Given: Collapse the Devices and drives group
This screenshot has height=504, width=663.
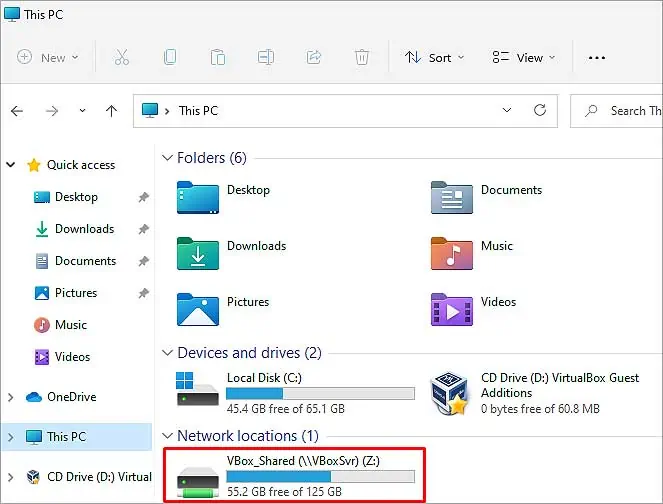Looking at the screenshot, I should (166, 353).
